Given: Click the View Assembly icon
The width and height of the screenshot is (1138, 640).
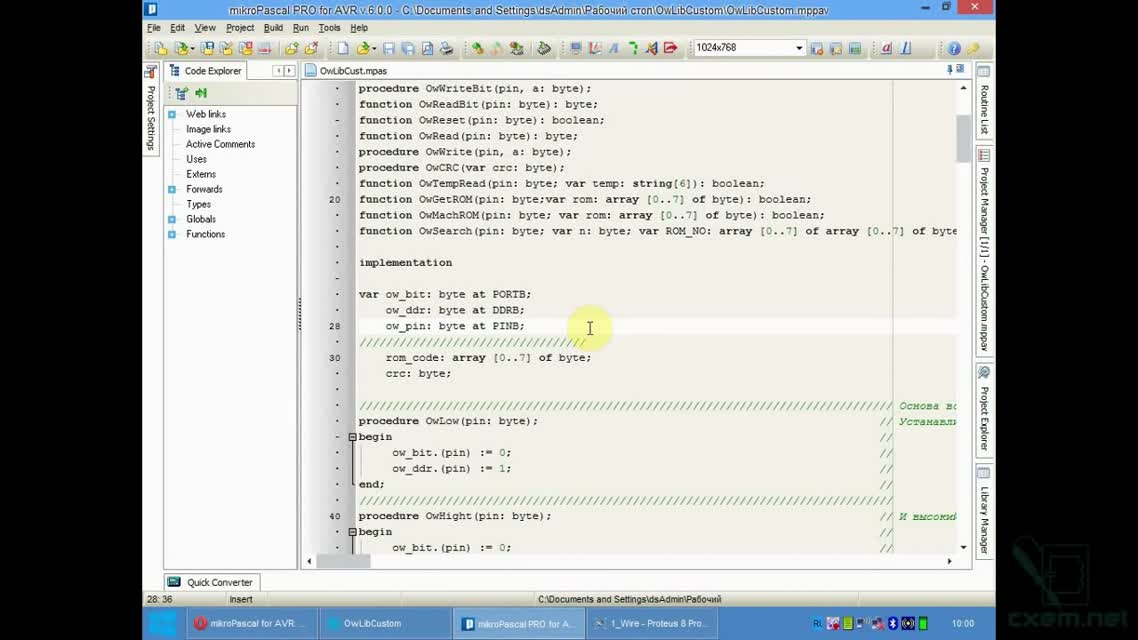Looking at the screenshot, I should coord(614,49).
